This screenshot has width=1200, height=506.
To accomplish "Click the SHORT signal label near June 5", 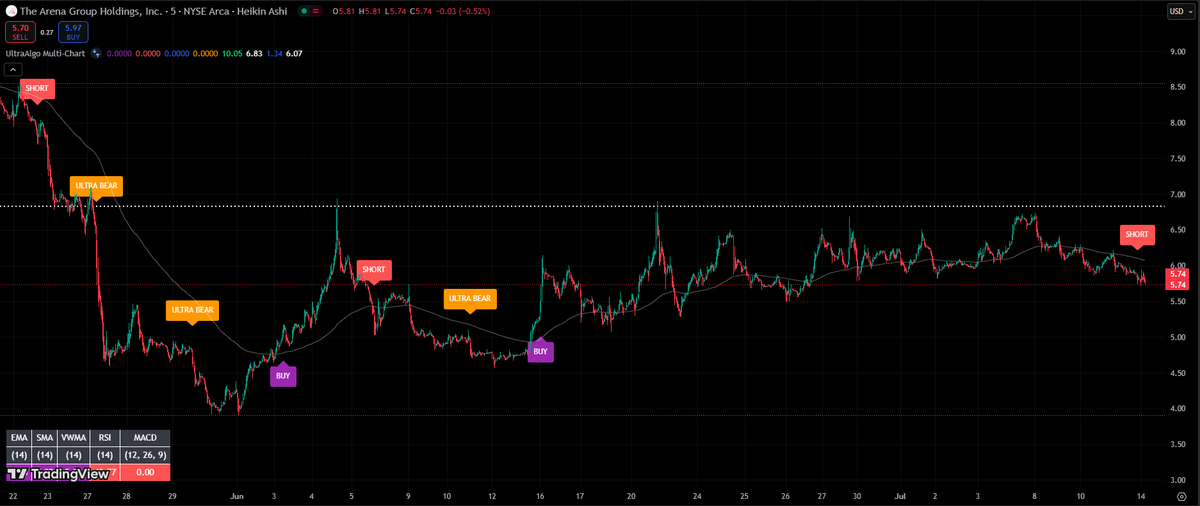I will pyautogui.click(x=374, y=269).
